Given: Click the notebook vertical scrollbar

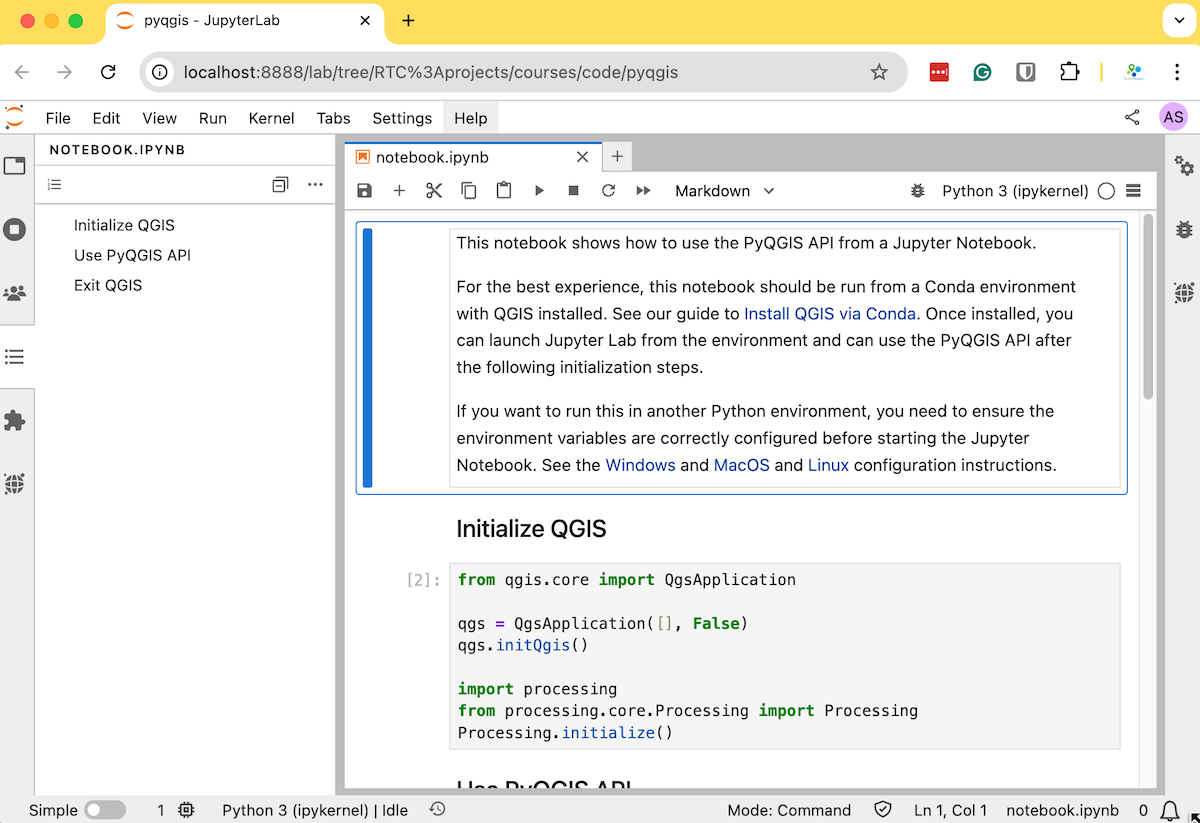Looking at the screenshot, I should [1148, 306].
